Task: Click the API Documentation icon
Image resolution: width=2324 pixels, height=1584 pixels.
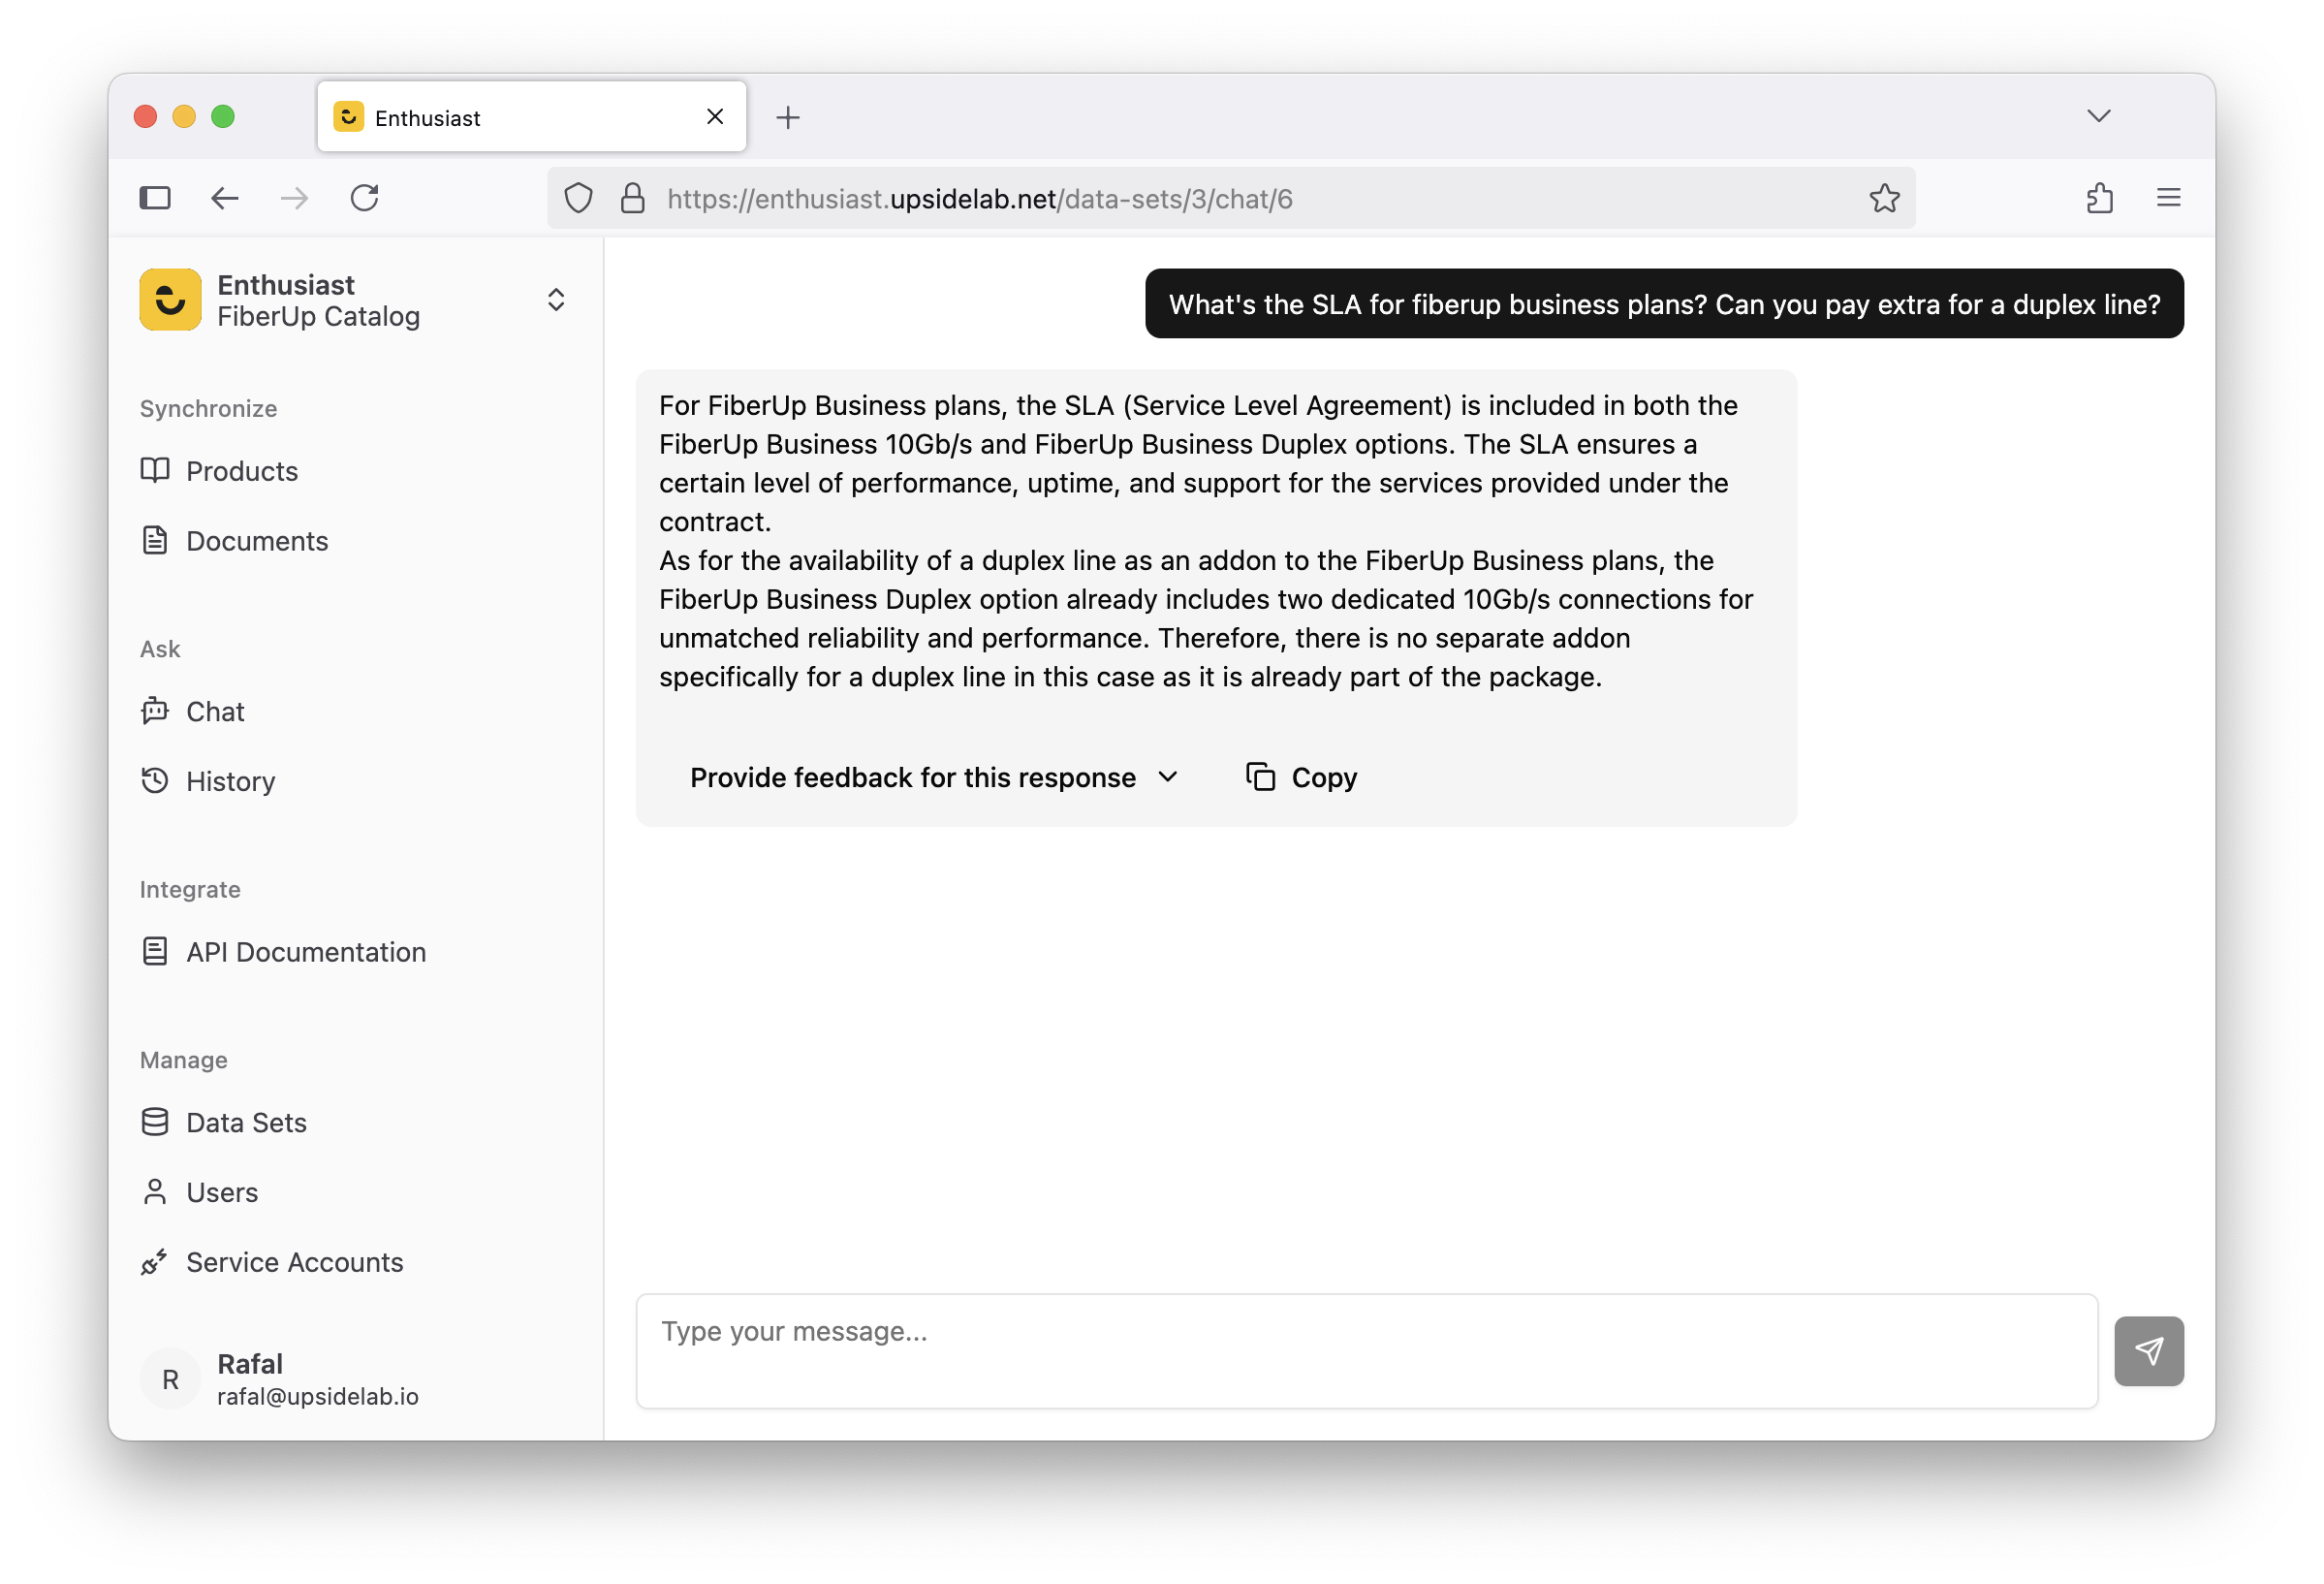Action: coord(157,952)
